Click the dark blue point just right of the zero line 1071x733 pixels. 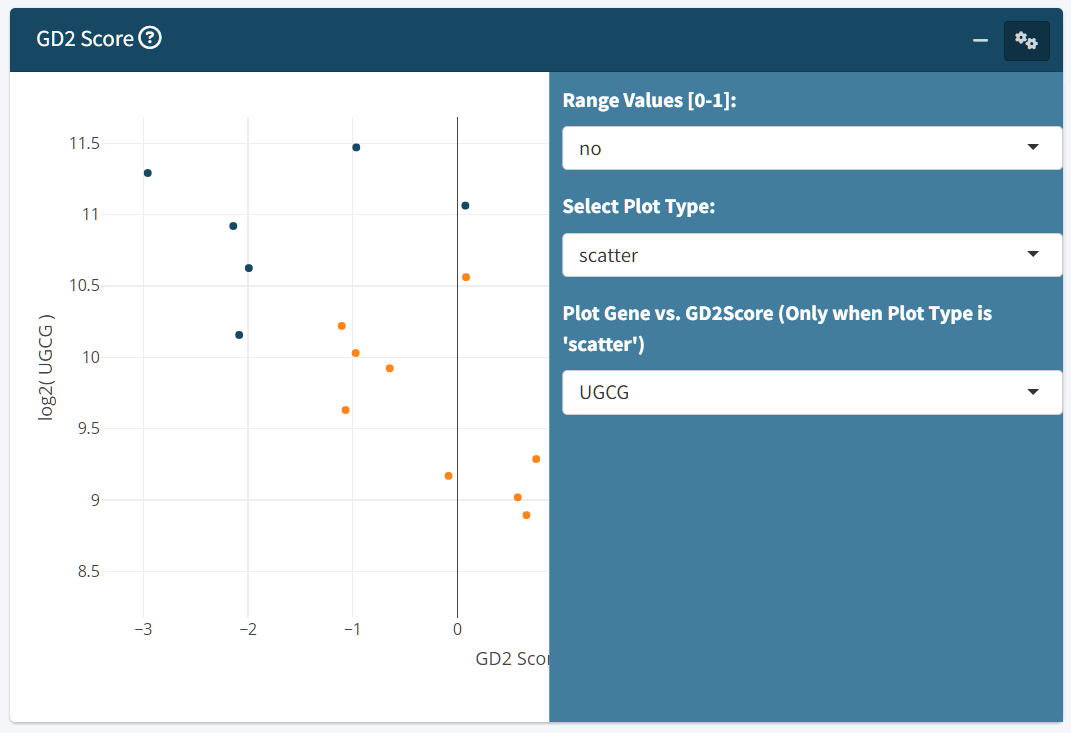(x=465, y=206)
